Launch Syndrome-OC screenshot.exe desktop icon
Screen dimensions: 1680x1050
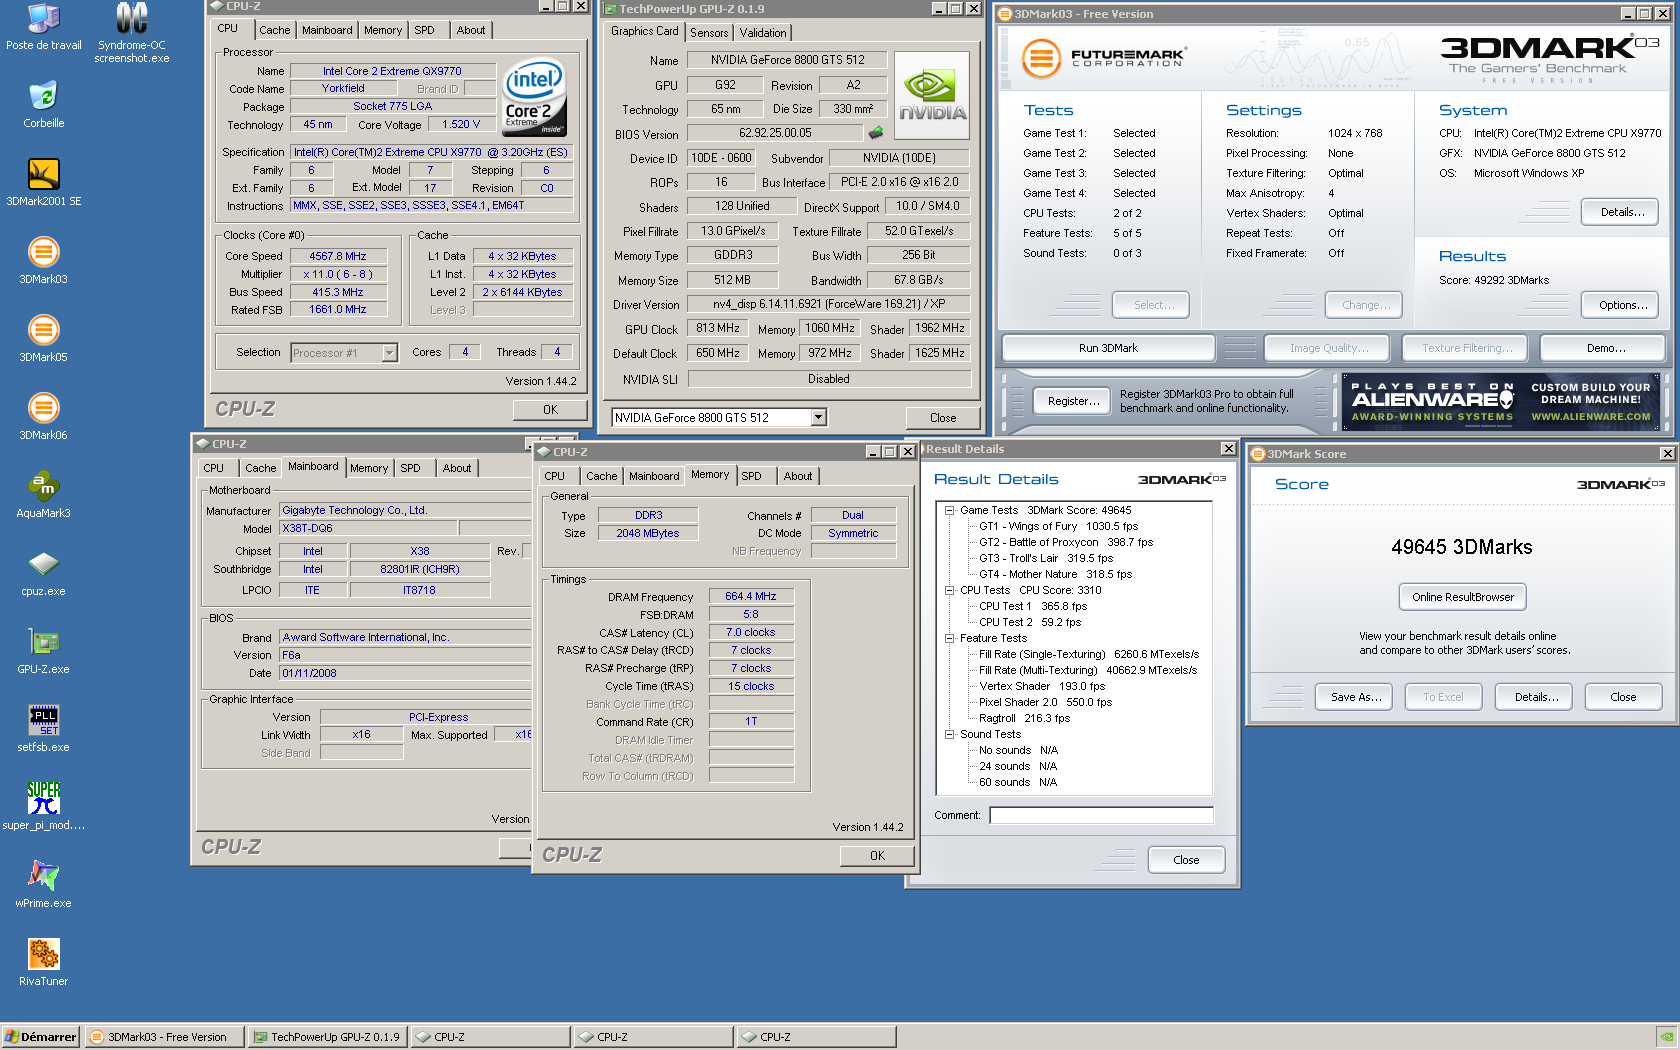(x=131, y=32)
